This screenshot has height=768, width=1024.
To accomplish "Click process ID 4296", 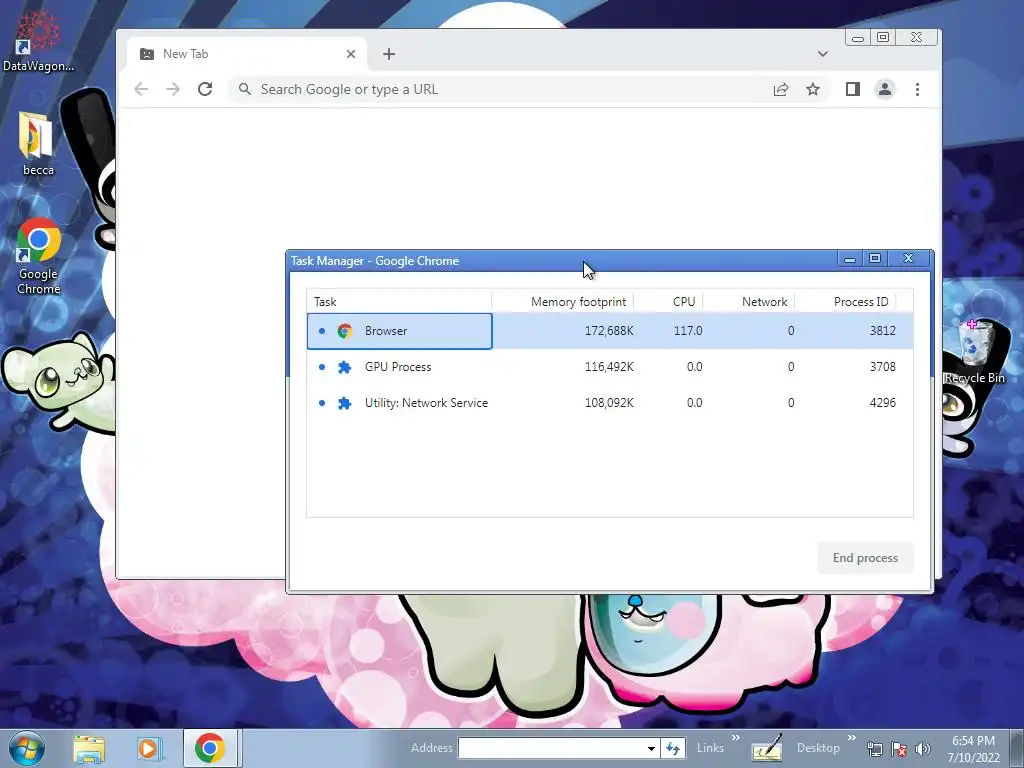I will [x=882, y=403].
